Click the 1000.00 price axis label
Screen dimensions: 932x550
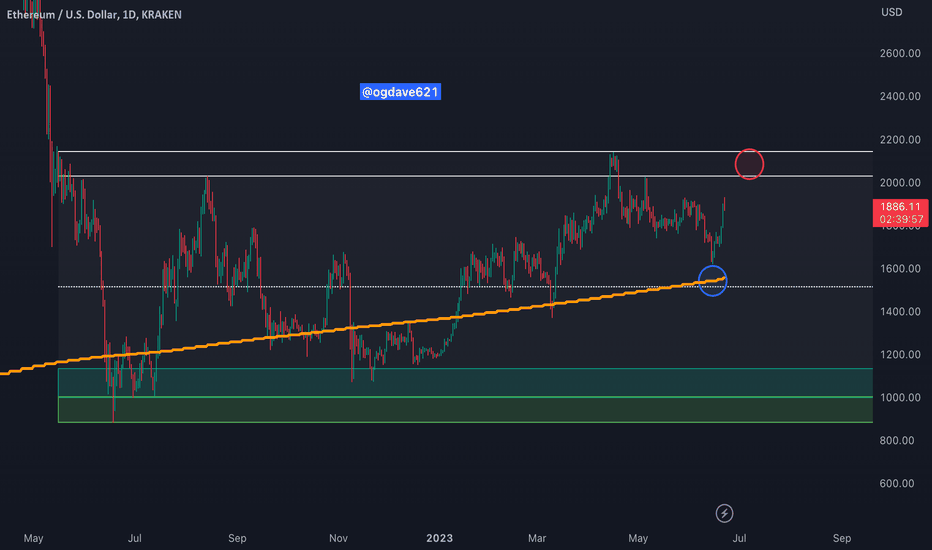[x=900, y=397]
